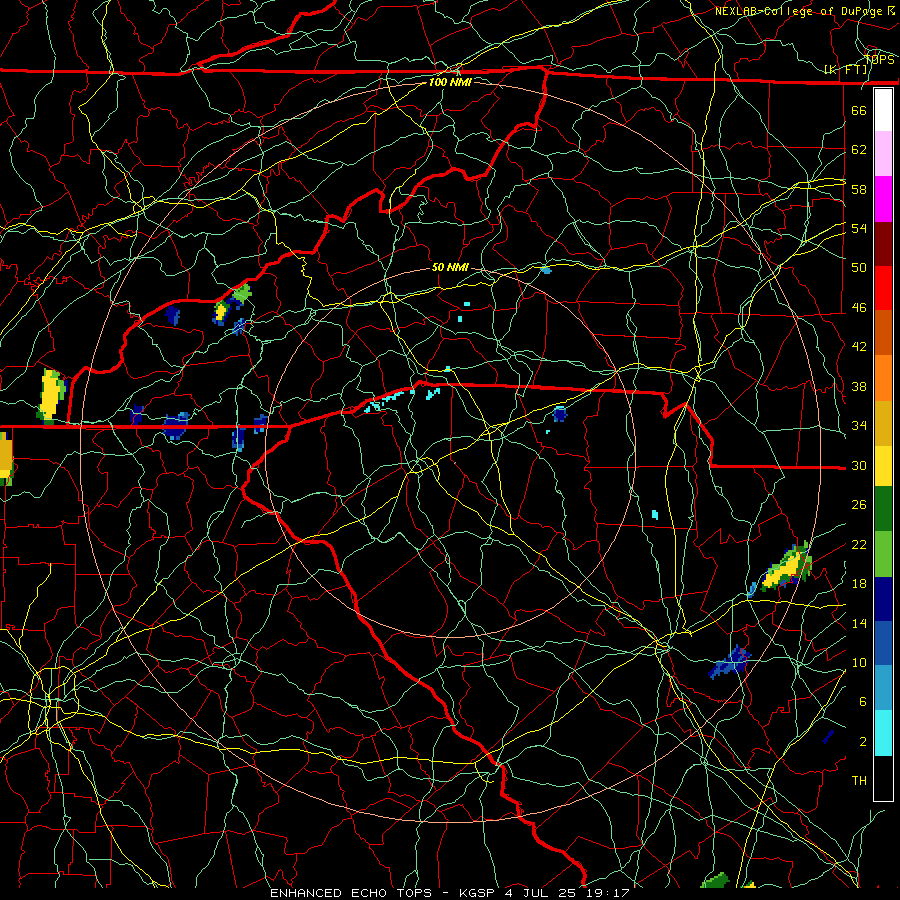Click the 'KGSP' radar site identifier

pos(479,893)
